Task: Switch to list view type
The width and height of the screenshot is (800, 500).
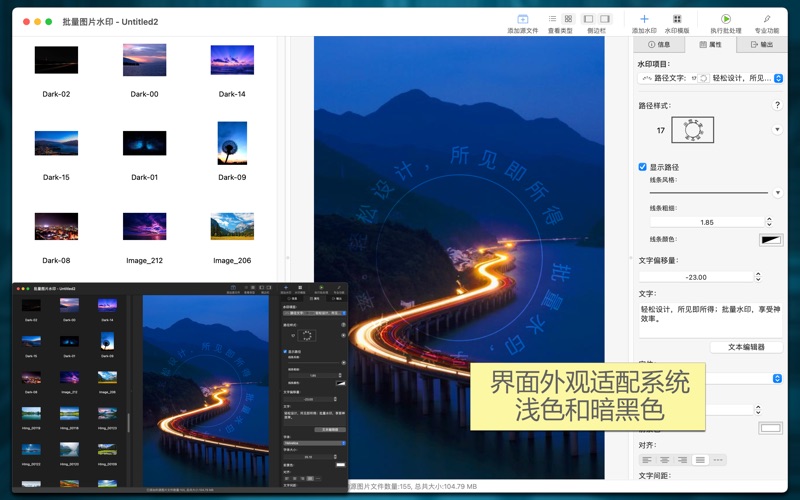Action: [552, 19]
